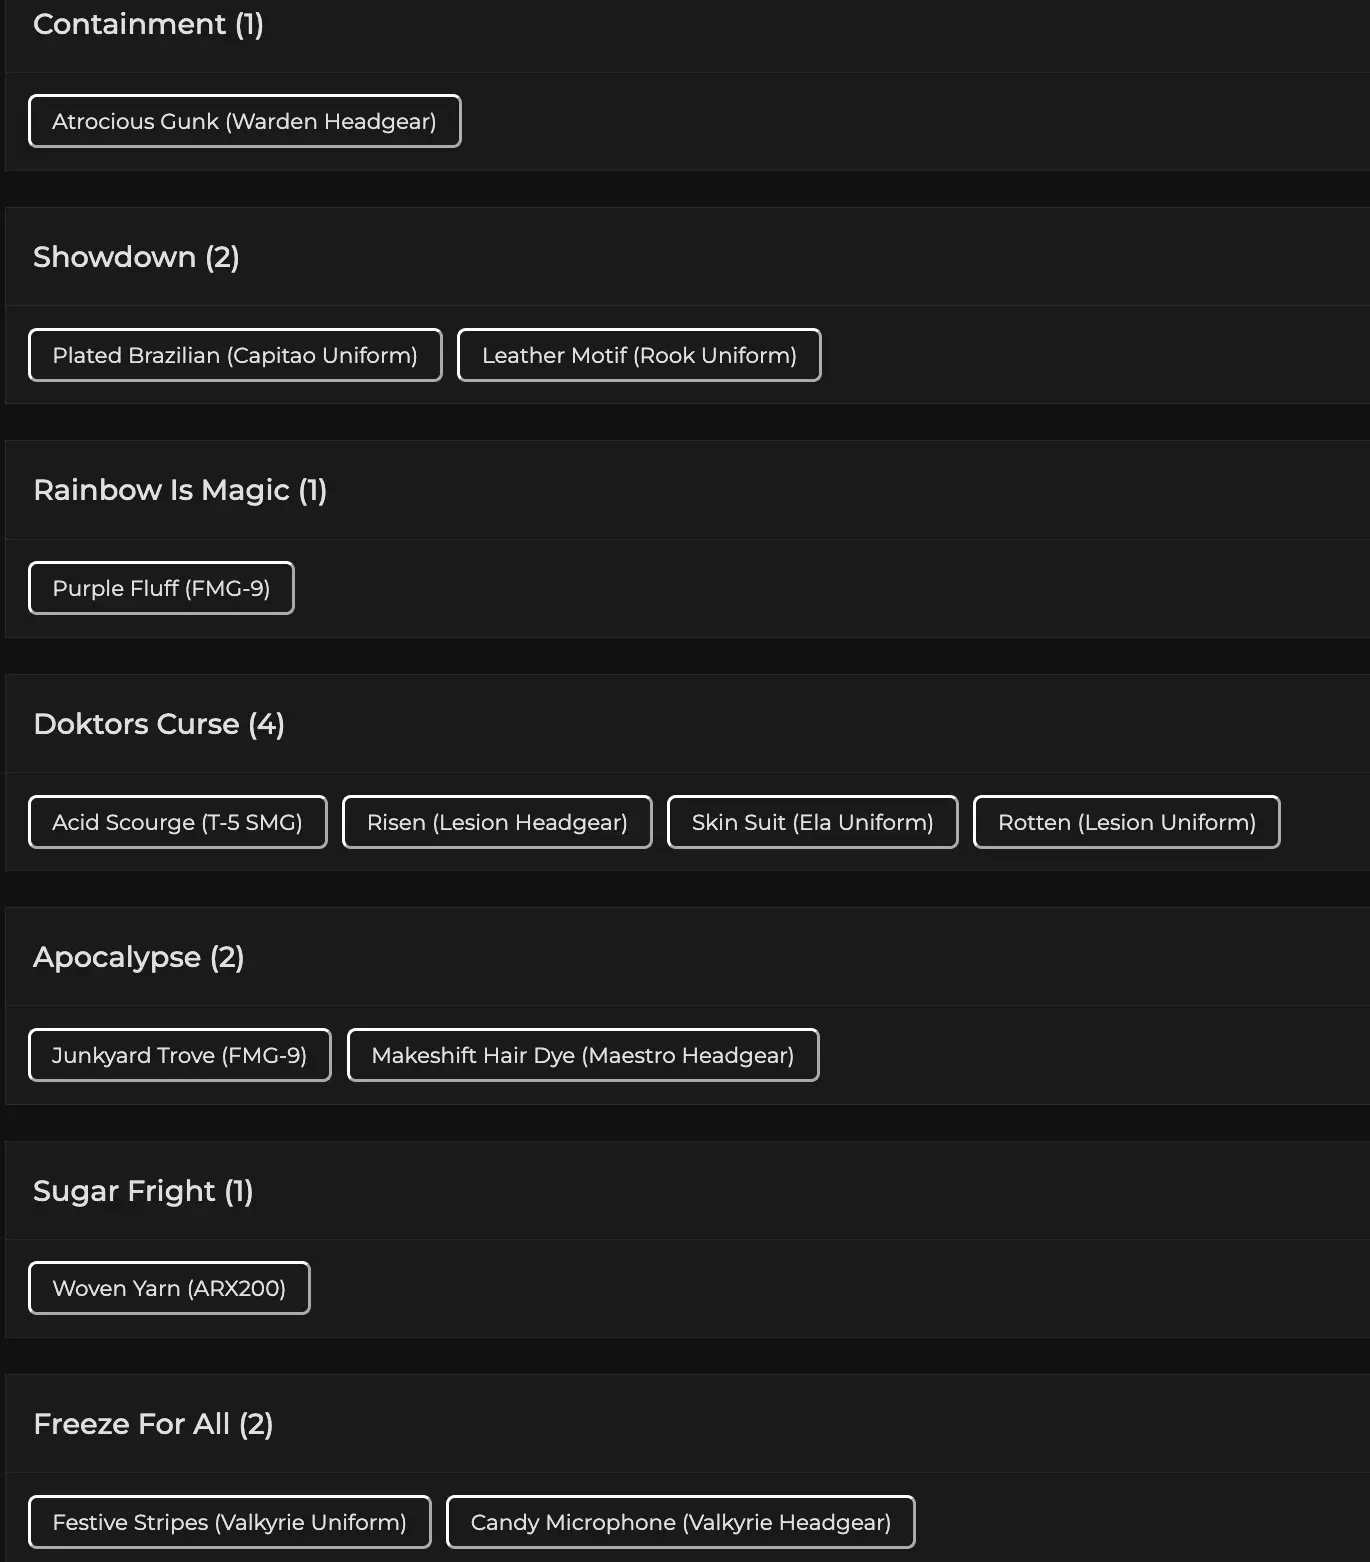Choose the Woven Yarn (ARX200) skin
This screenshot has height=1562, width=1370.
coord(169,1288)
